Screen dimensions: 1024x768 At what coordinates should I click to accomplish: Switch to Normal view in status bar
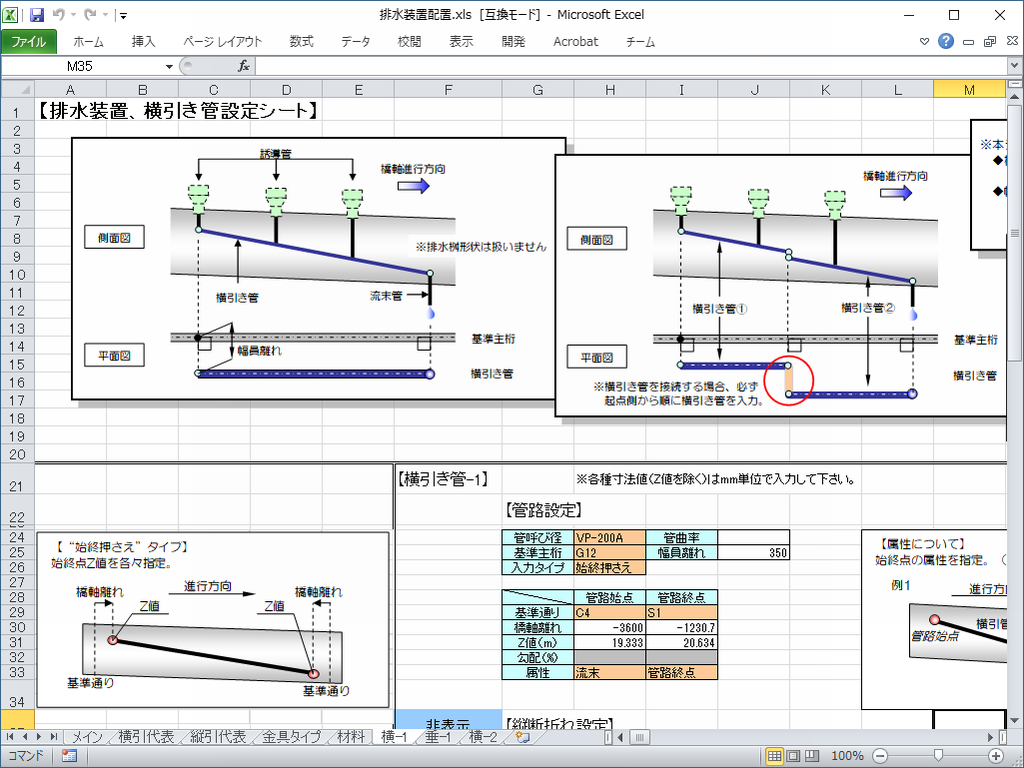click(773, 756)
